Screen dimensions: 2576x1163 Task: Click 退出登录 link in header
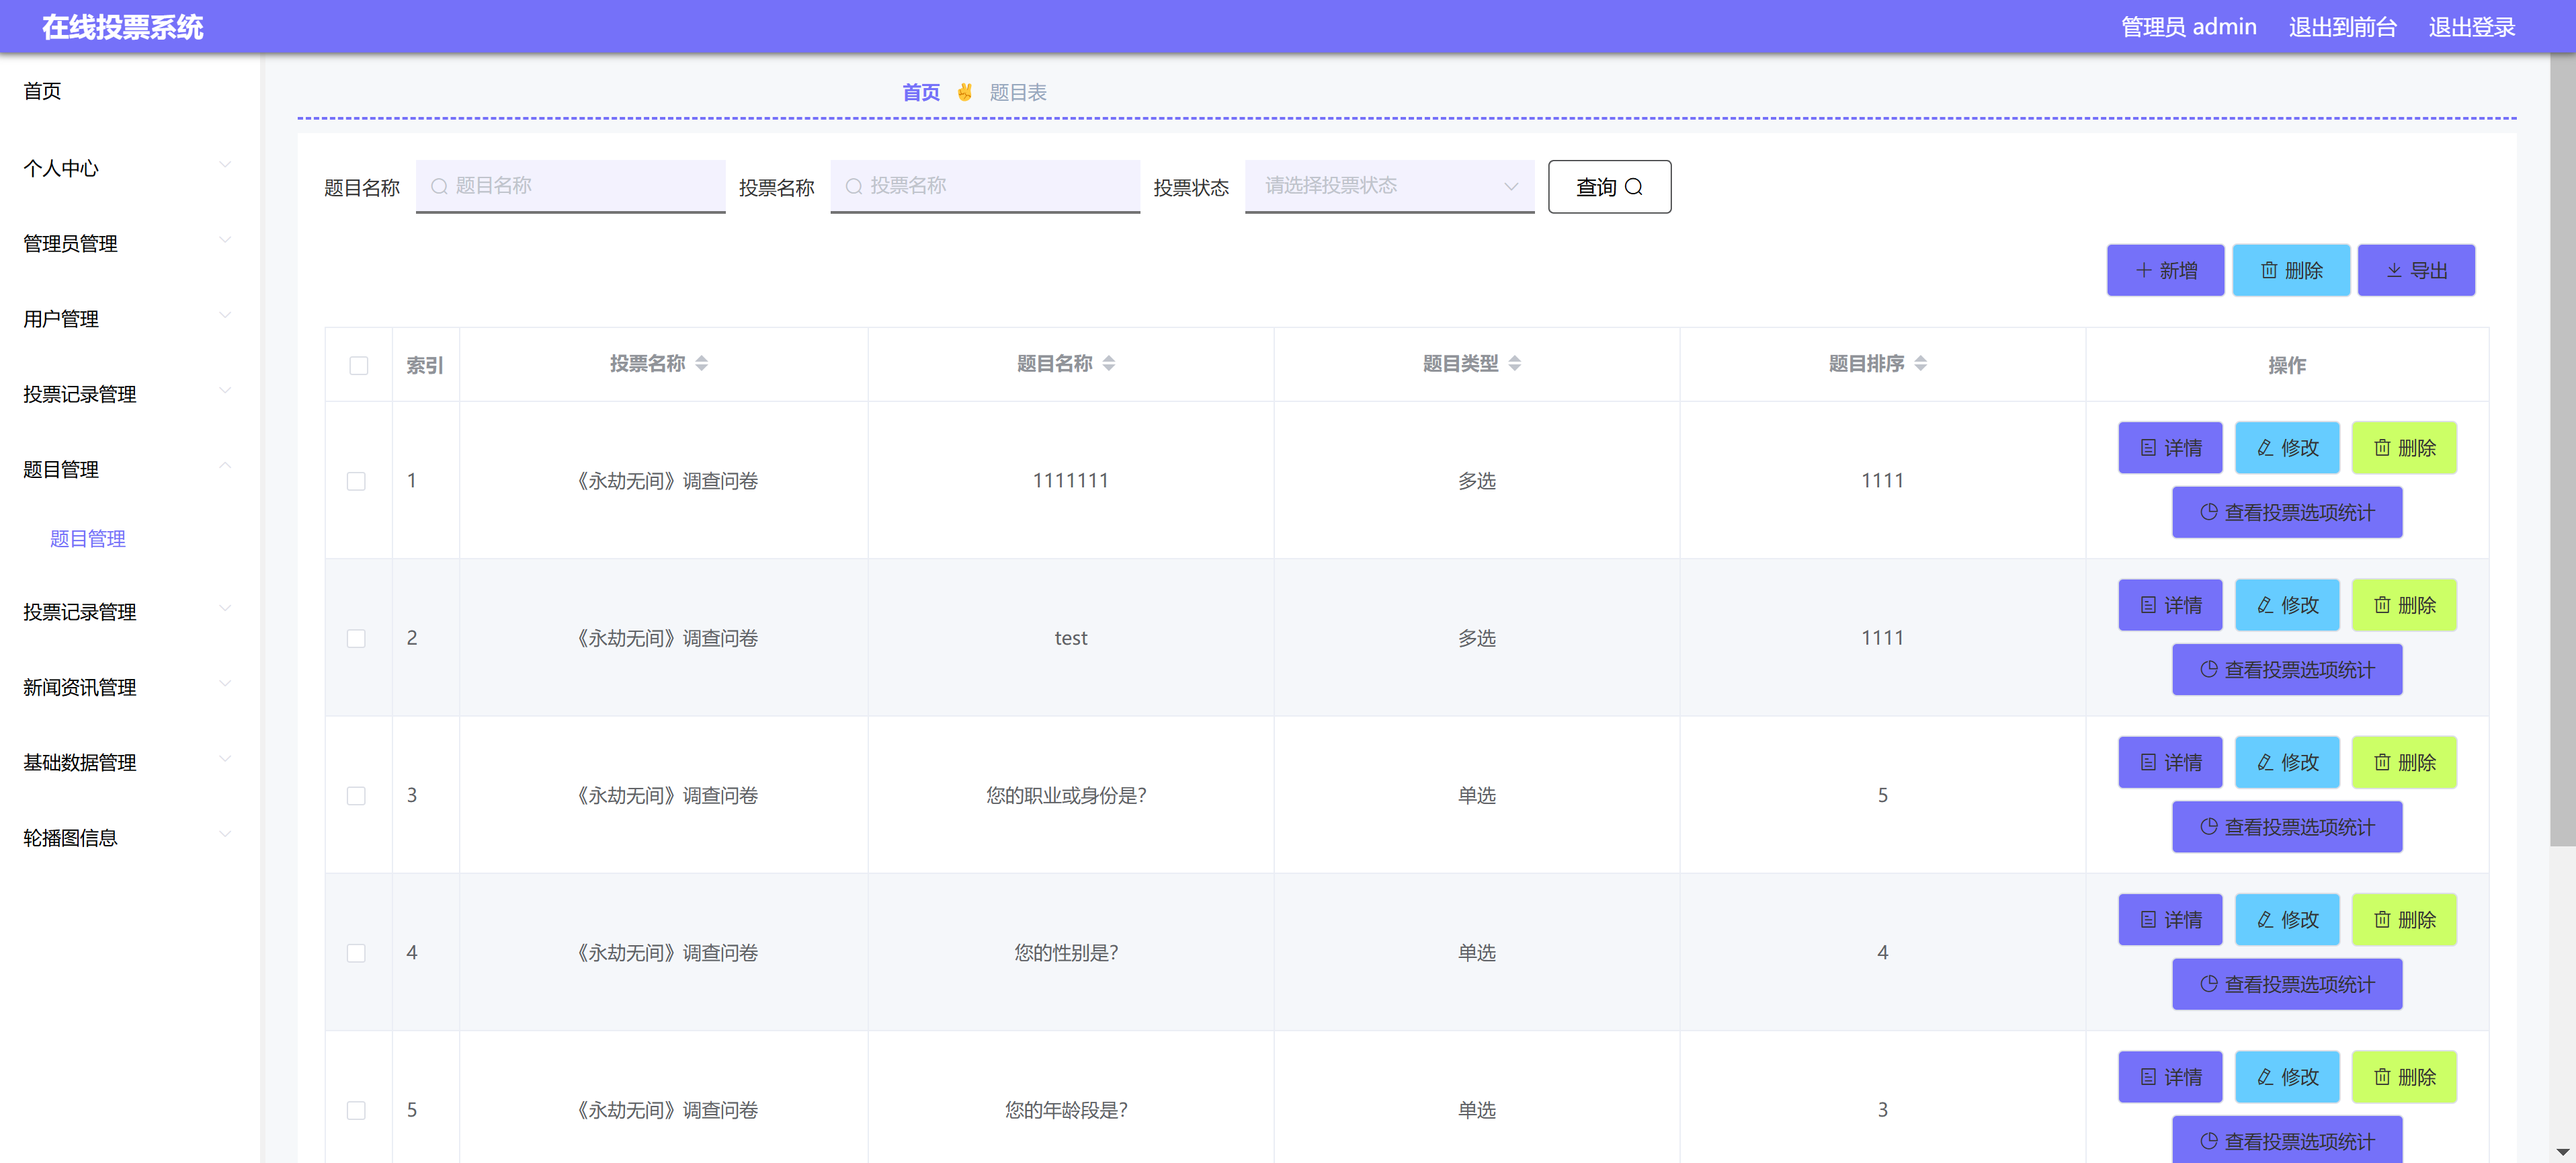(x=2471, y=27)
